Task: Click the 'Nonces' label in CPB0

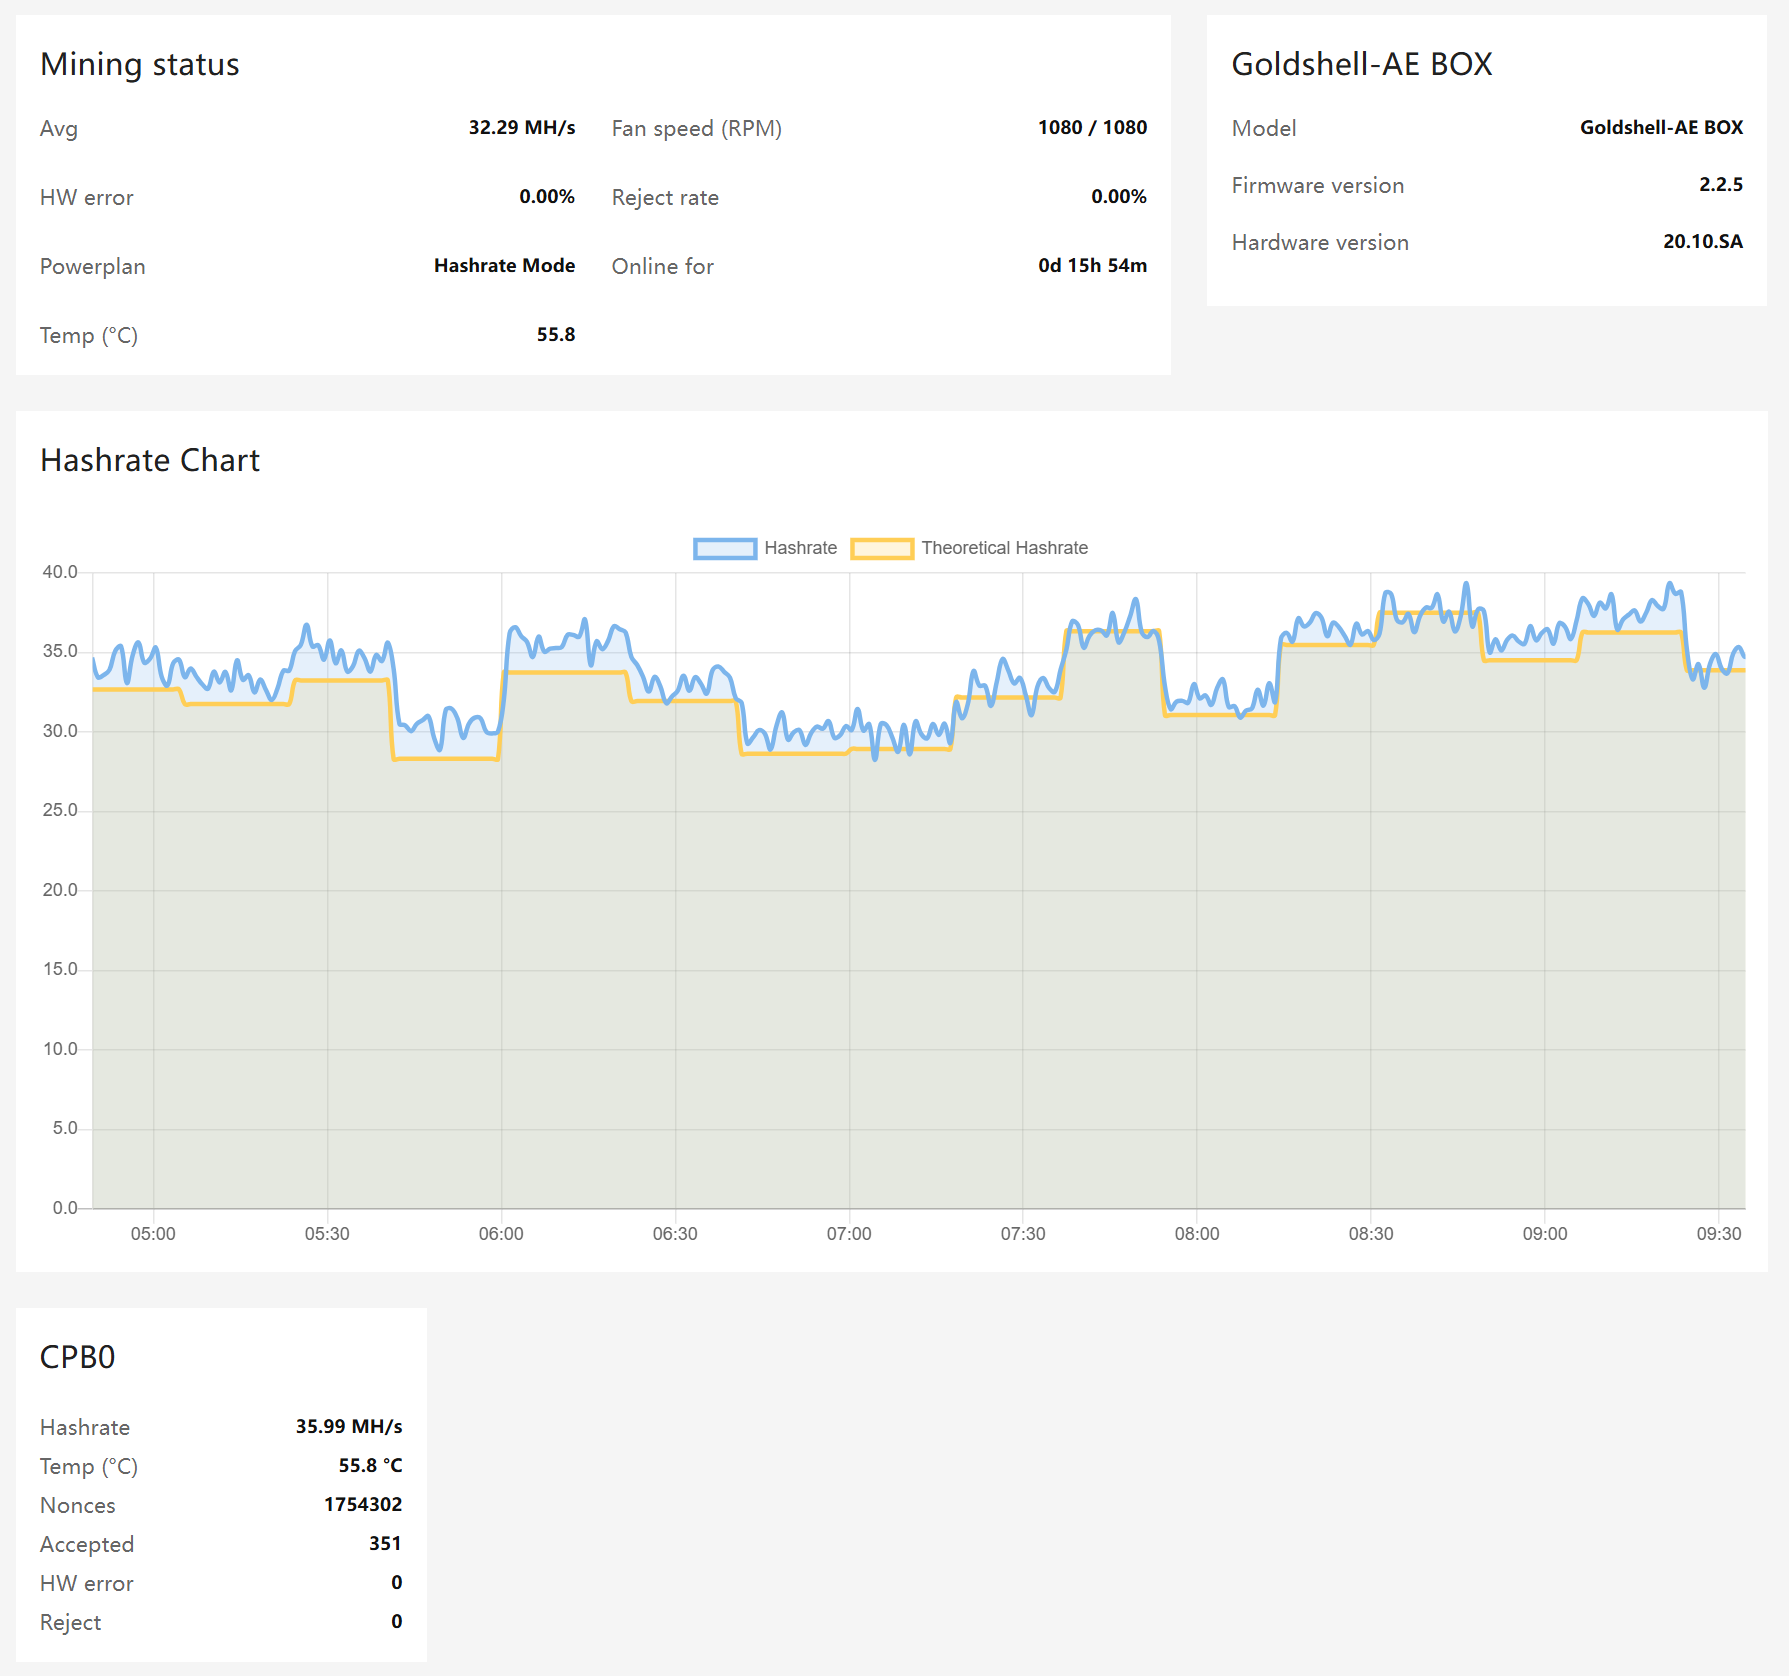Action: 78,1506
